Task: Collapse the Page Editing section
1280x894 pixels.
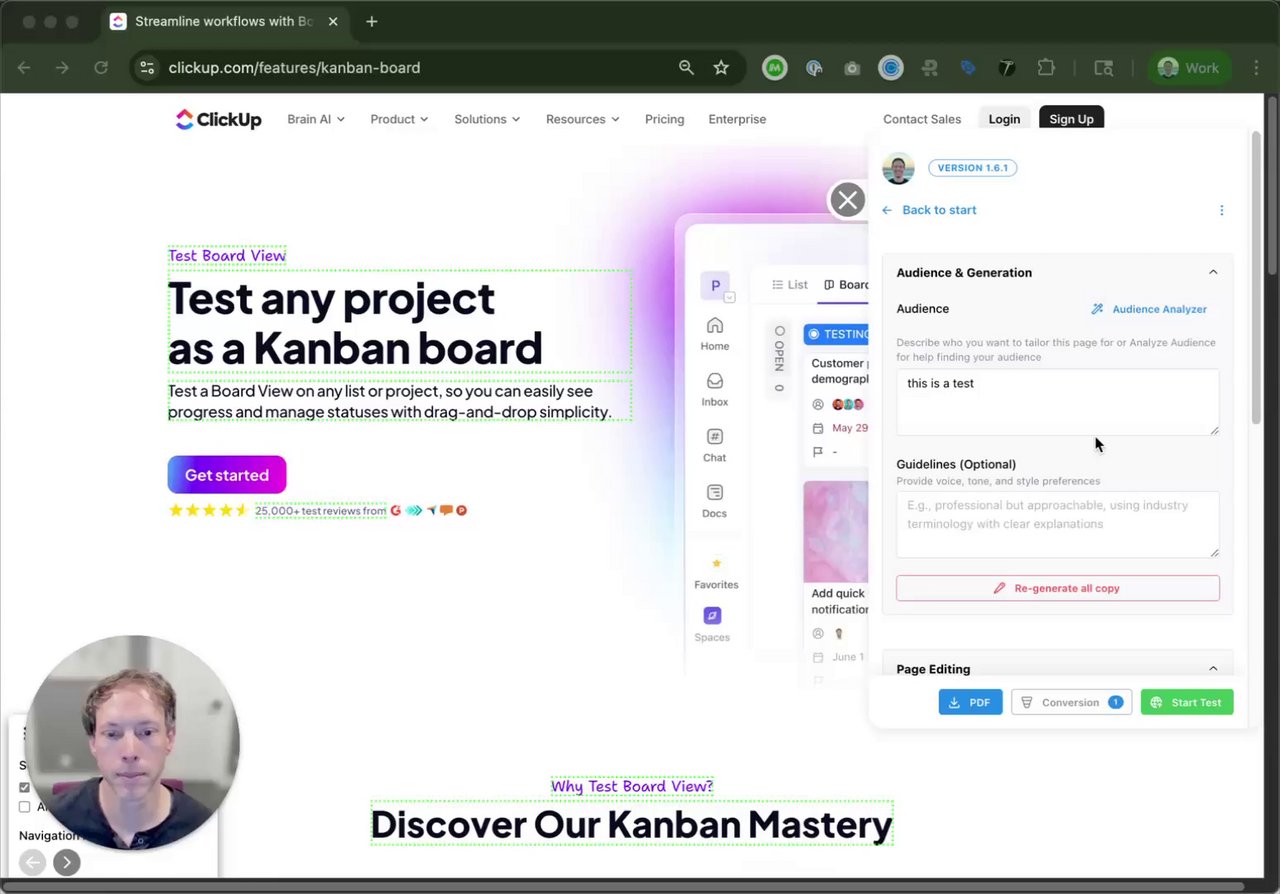Action: (1213, 669)
